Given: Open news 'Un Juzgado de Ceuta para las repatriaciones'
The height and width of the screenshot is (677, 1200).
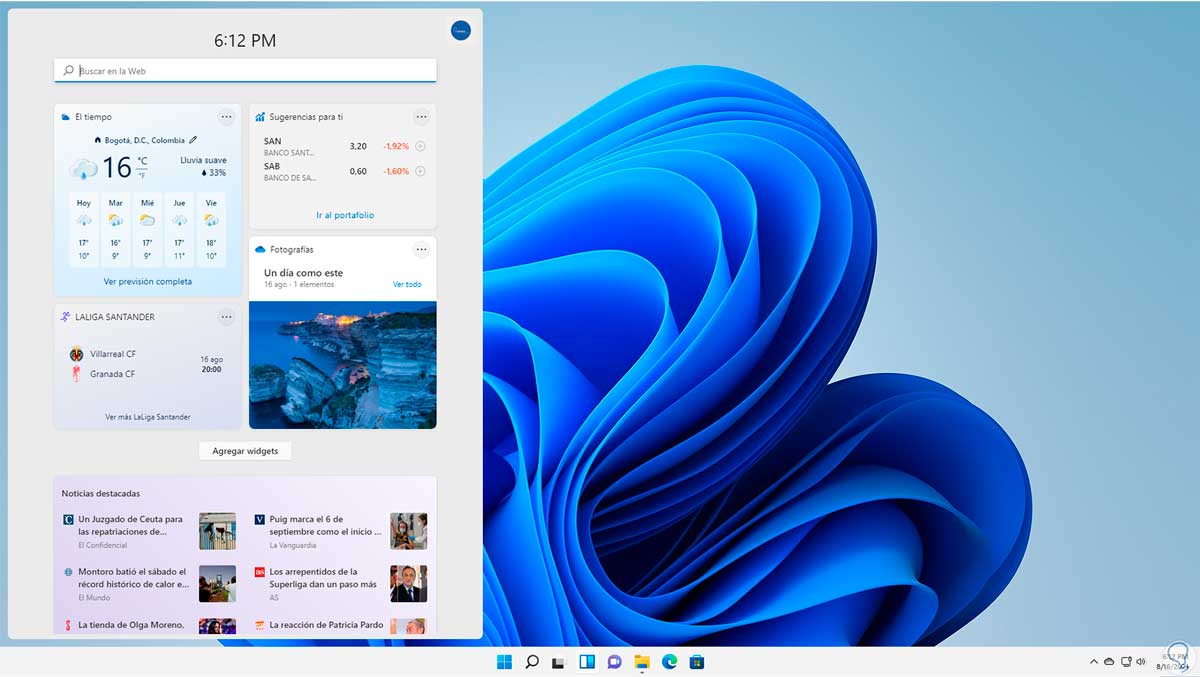Looking at the screenshot, I should pos(130,526).
